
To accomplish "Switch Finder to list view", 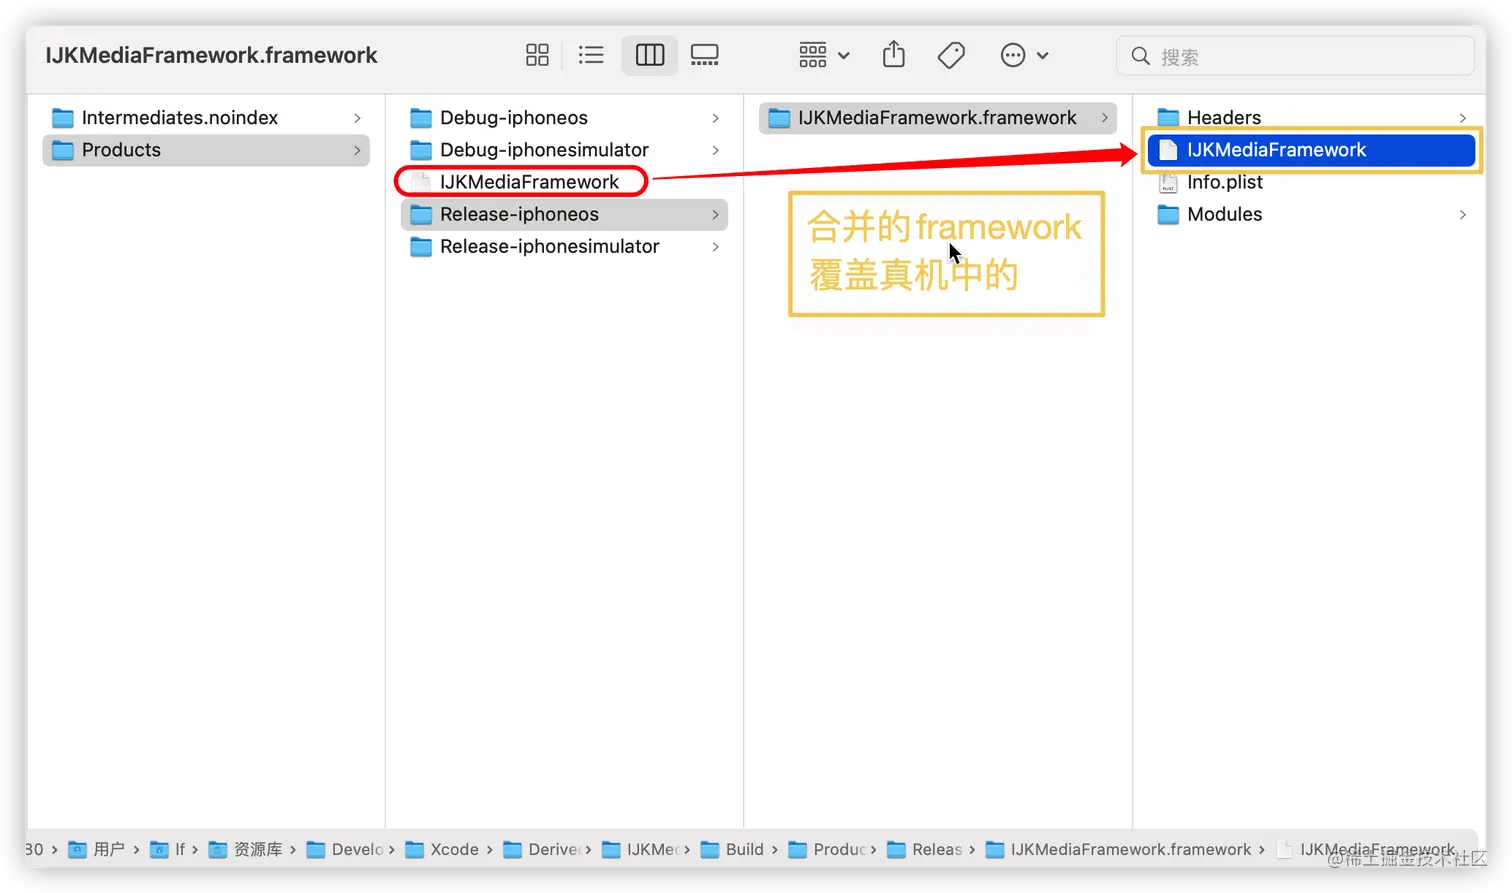I will point(591,55).
